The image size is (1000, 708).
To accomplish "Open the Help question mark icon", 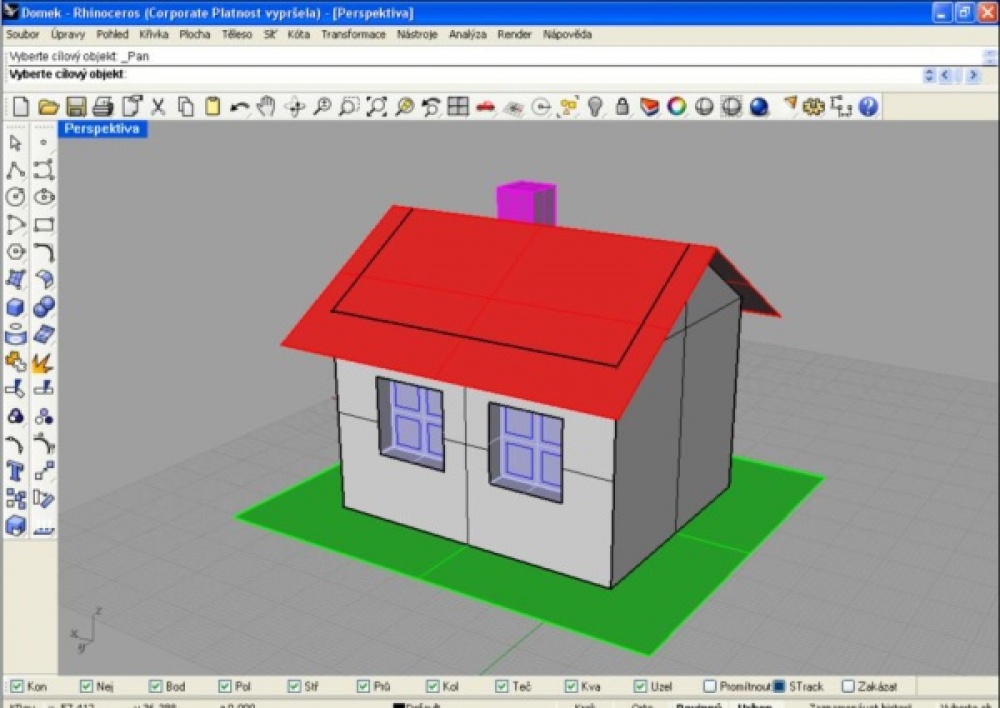I will click(868, 107).
